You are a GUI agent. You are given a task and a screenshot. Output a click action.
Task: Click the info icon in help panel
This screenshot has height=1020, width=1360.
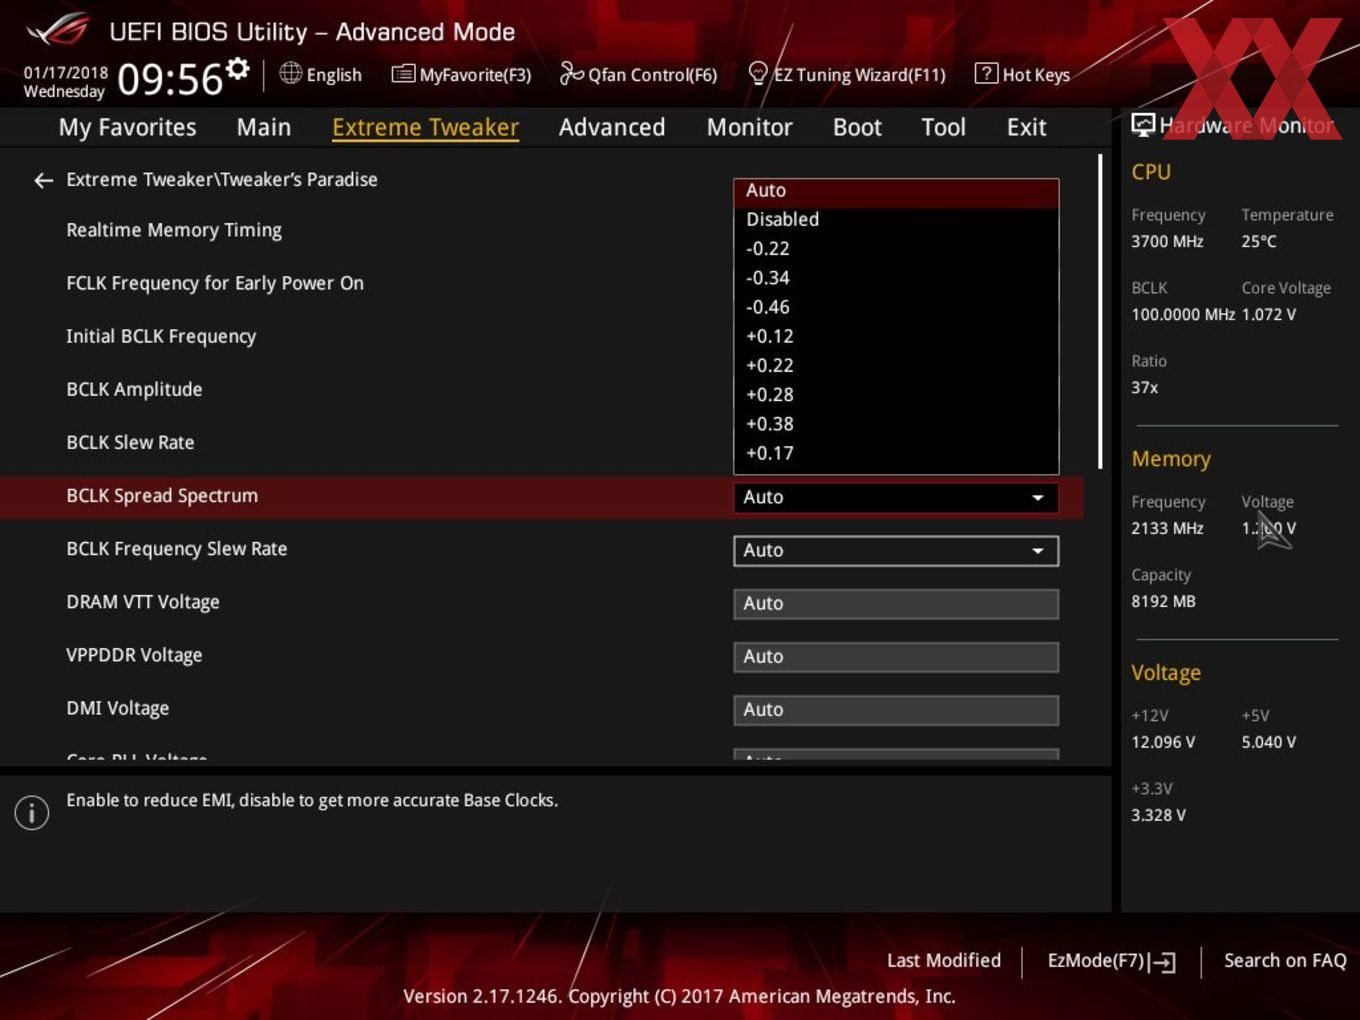click(32, 813)
